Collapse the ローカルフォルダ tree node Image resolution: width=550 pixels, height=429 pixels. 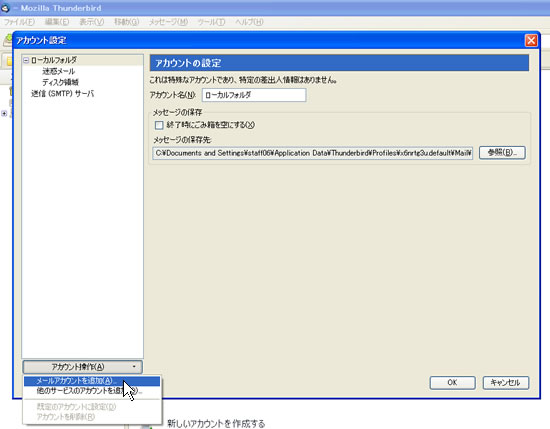pyautogui.click(x=26, y=60)
